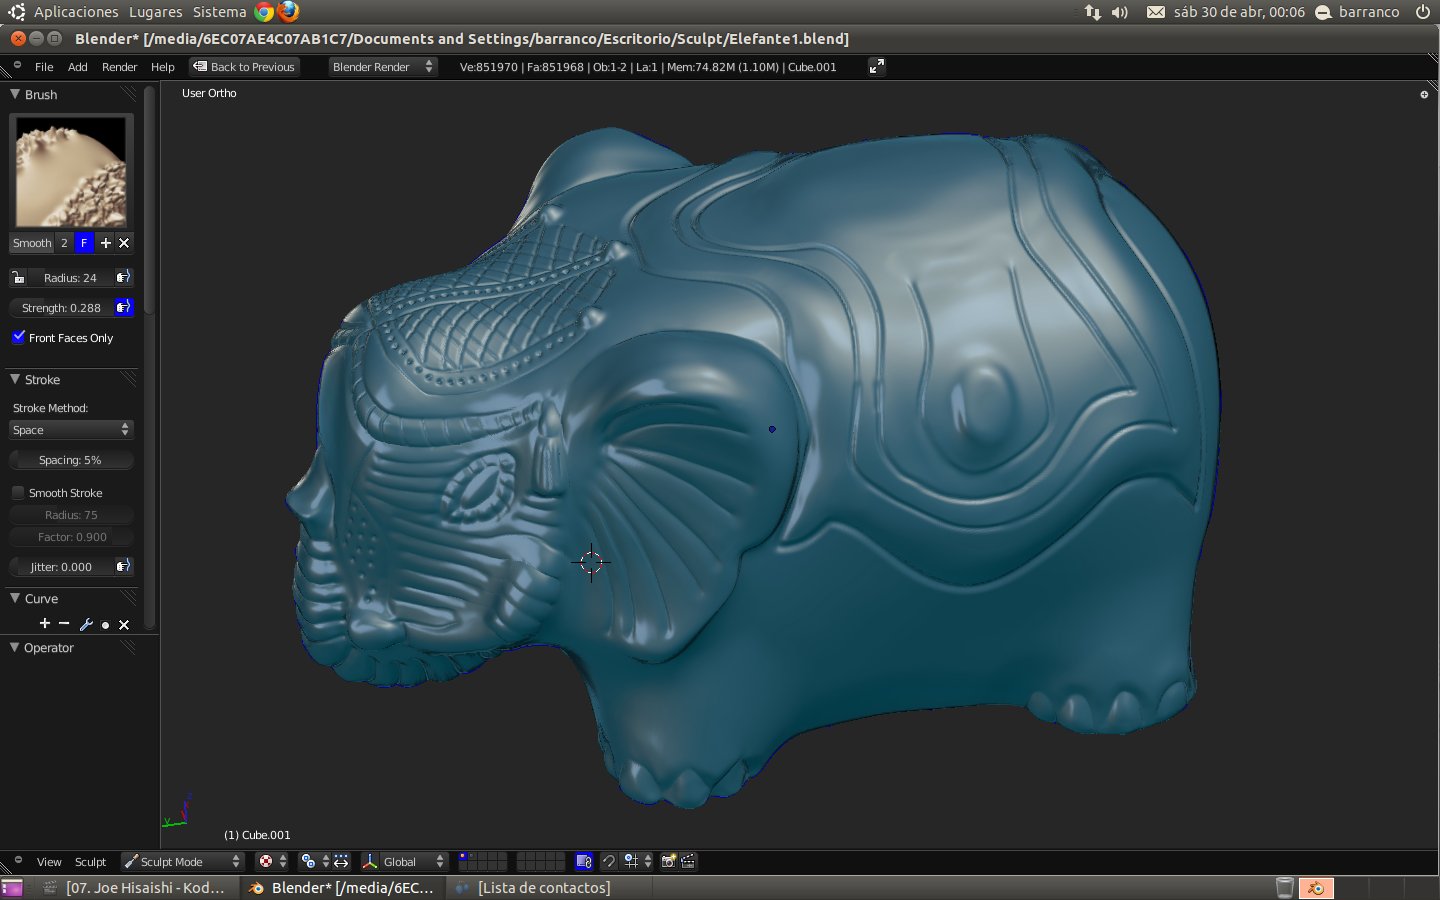Open the Stroke Method Space dropdown
This screenshot has width=1440, height=900.
point(71,430)
